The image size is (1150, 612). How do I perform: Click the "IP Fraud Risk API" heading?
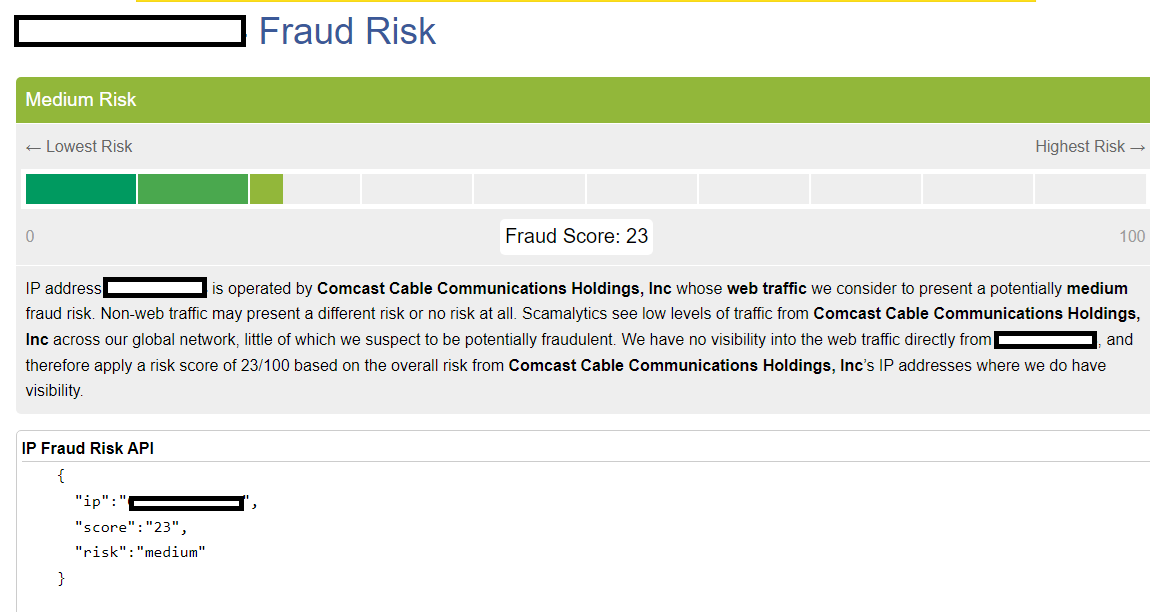point(88,449)
